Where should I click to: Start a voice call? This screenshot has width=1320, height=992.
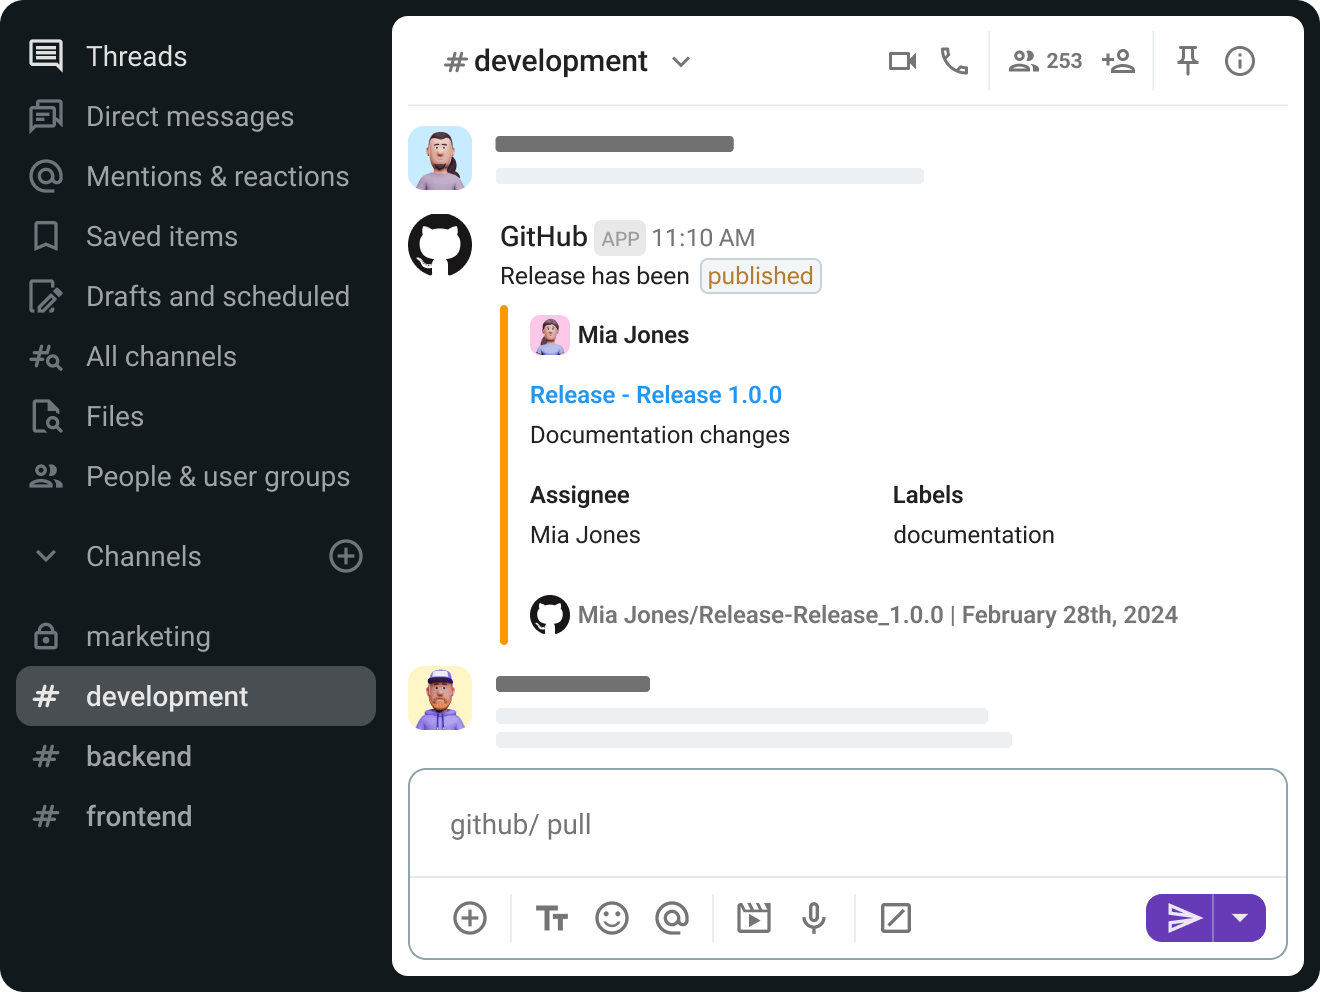(x=954, y=61)
